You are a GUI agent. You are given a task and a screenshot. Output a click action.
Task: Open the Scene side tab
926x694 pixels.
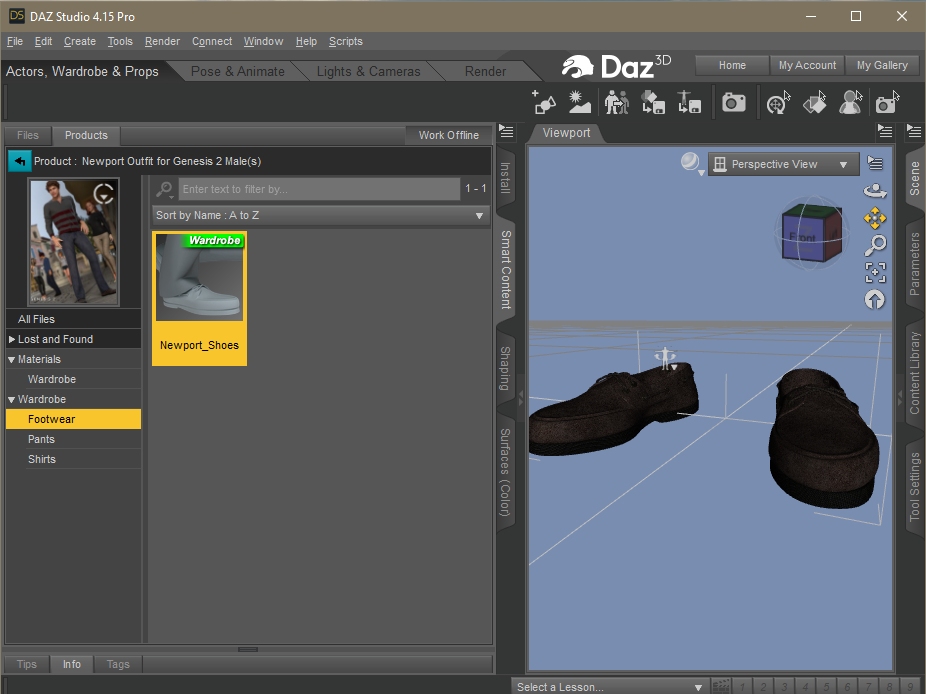915,178
